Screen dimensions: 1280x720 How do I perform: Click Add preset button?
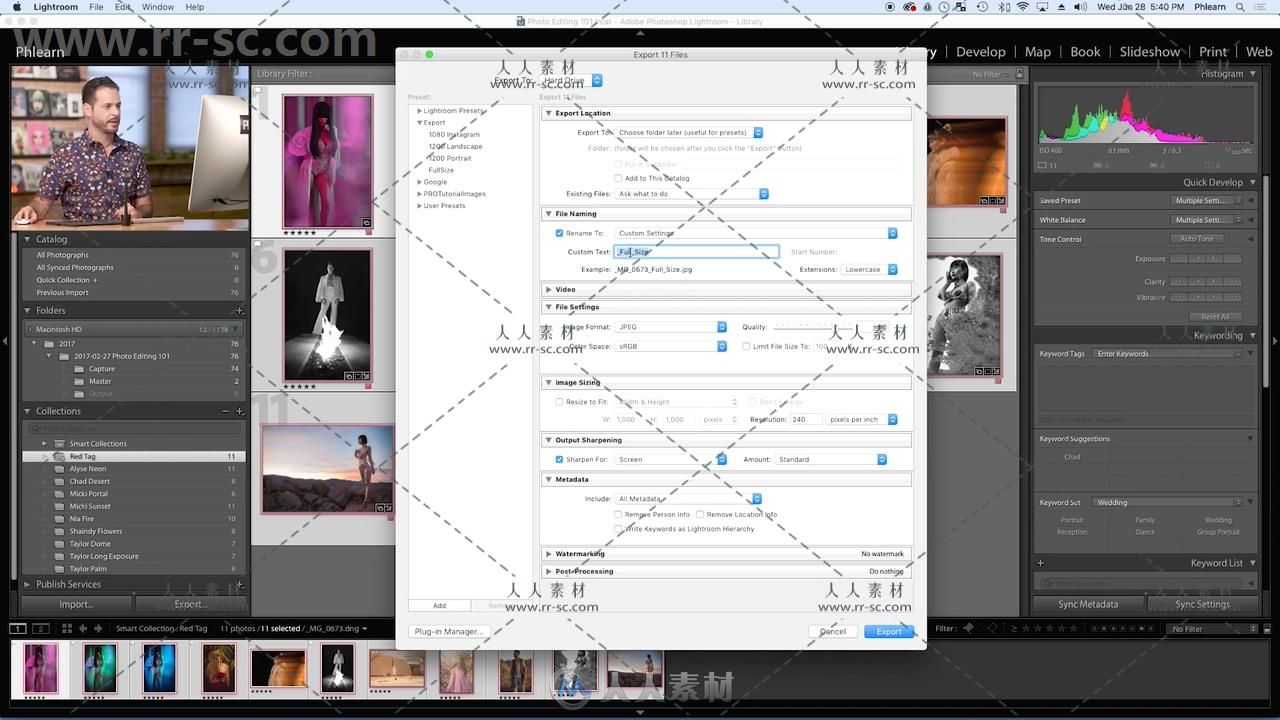point(439,605)
